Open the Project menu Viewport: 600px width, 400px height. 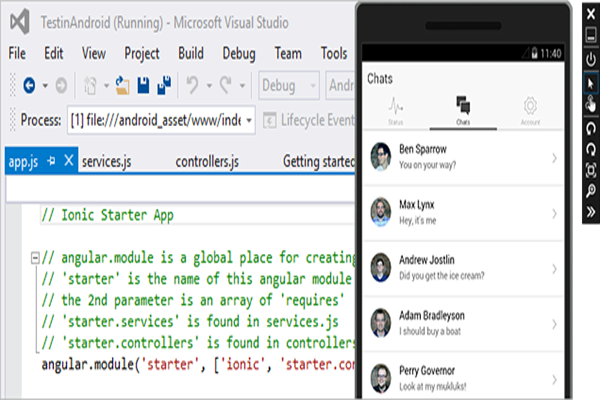point(142,54)
